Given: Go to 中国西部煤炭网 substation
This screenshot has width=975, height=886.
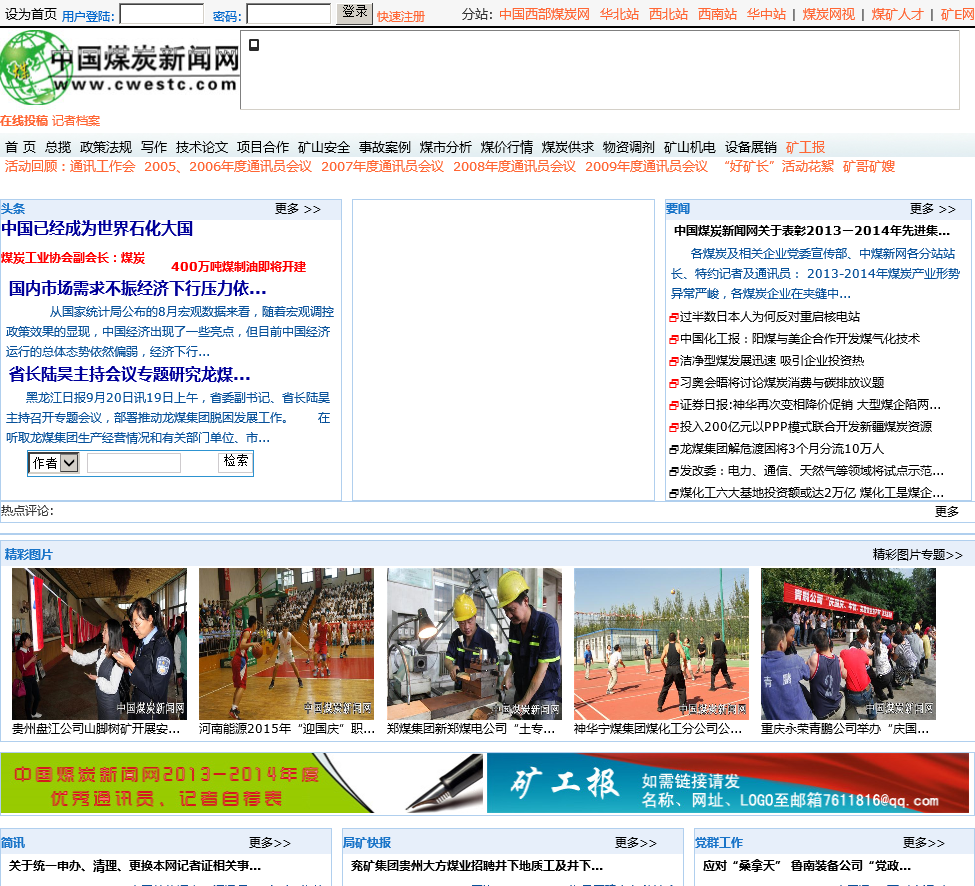Looking at the screenshot, I should pos(544,14).
